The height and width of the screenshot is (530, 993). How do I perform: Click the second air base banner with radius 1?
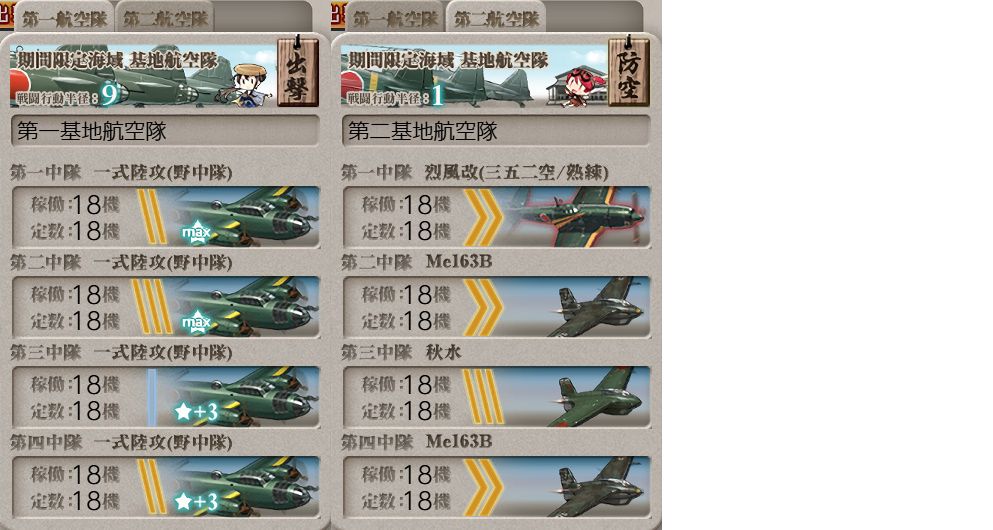coord(474,76)
